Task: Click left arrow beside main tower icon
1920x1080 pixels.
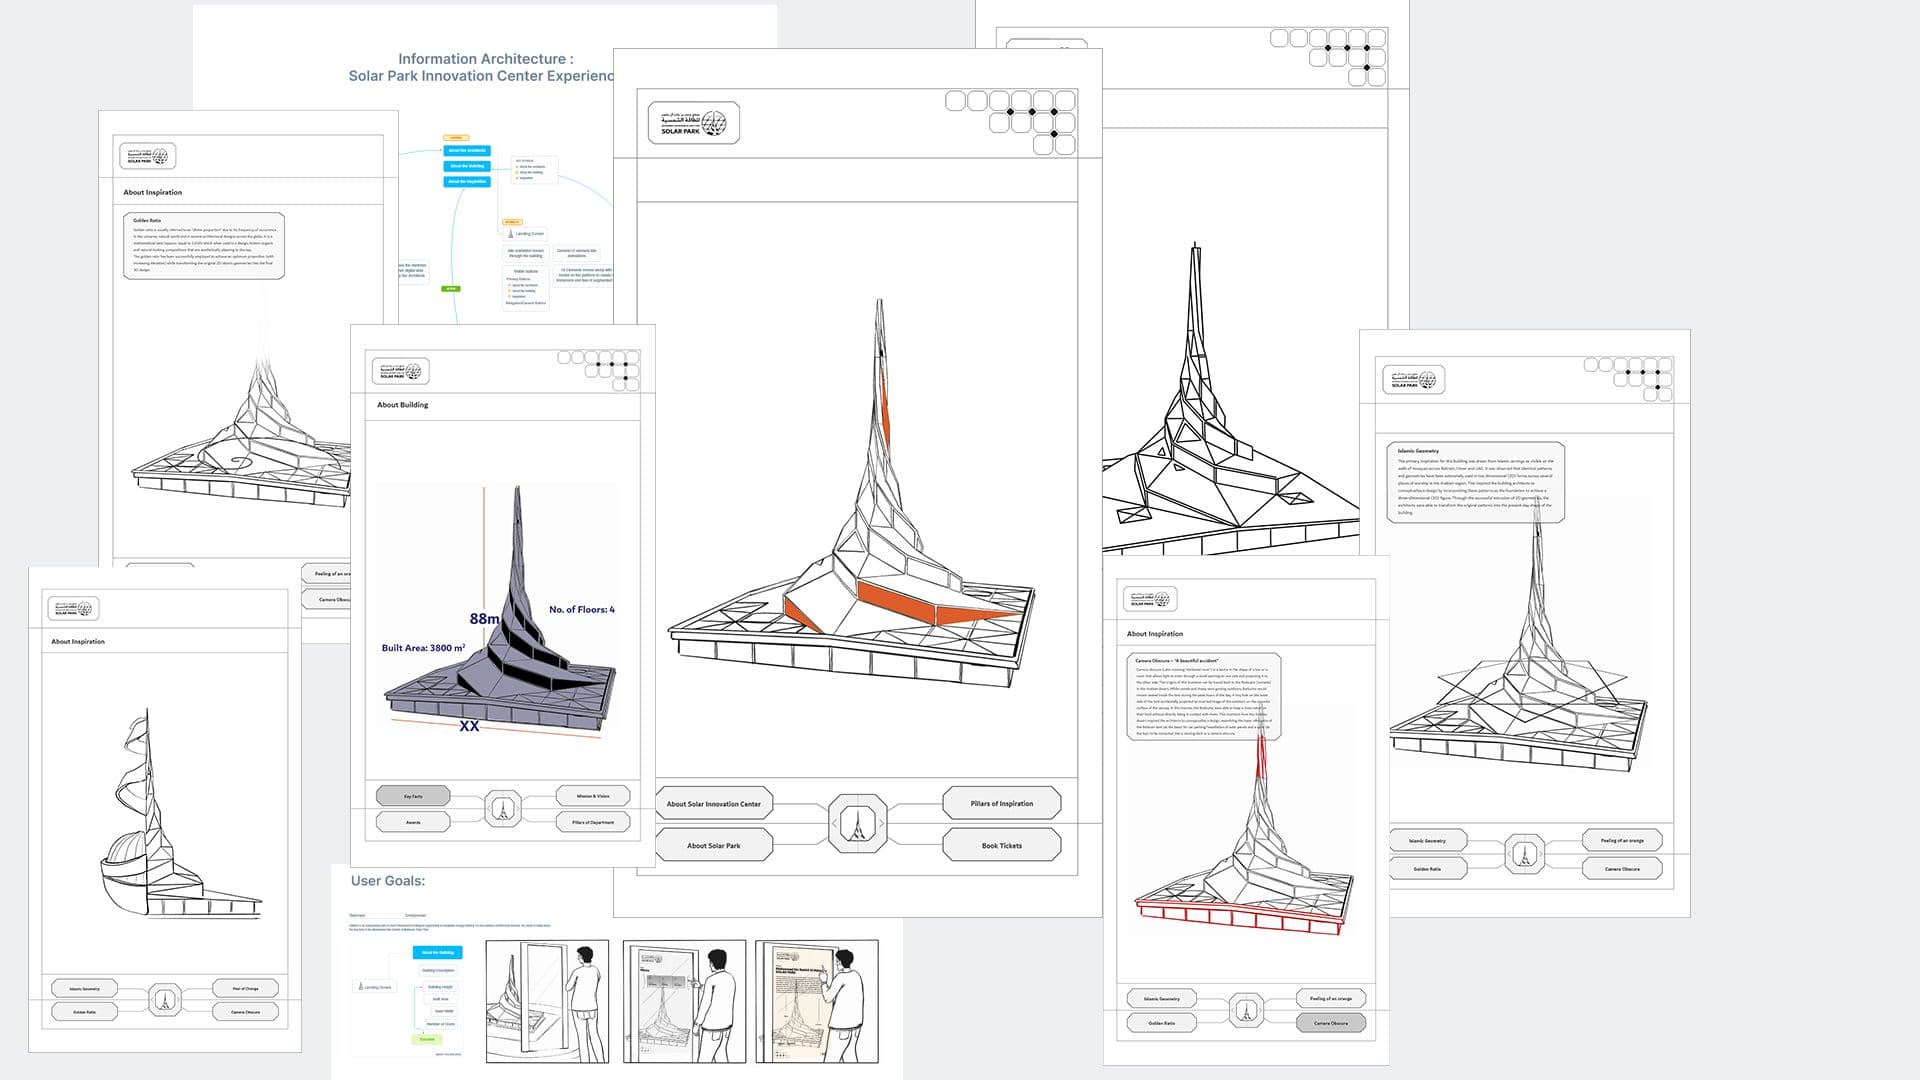Action: pos(834,824)
